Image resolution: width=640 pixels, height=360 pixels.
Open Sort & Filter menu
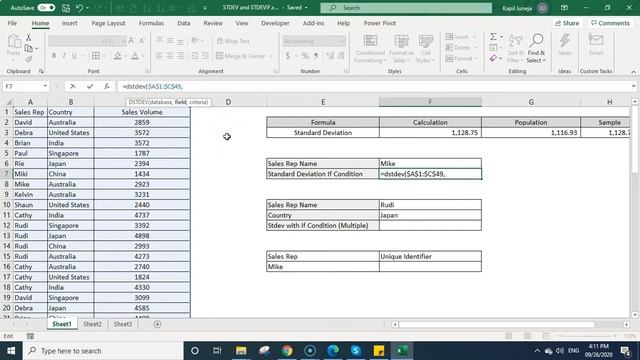tap(515, 49)
